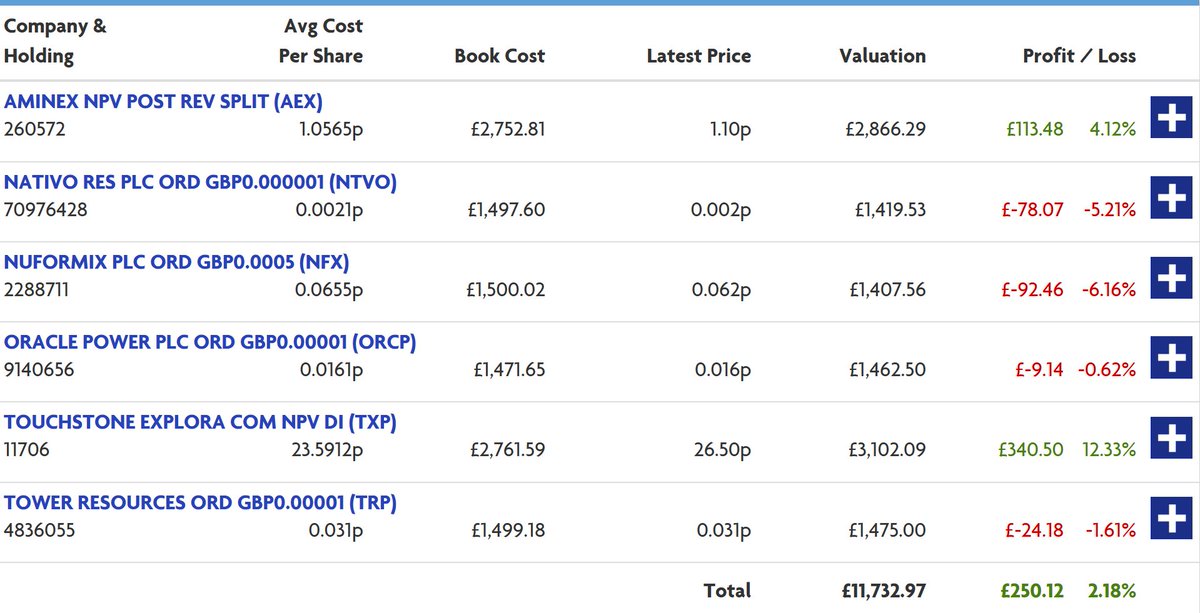The width and height of the screenshot is (1200, 613).
Task: Select Touchstone book cost £2,761.59
Action: click(507, 449)
